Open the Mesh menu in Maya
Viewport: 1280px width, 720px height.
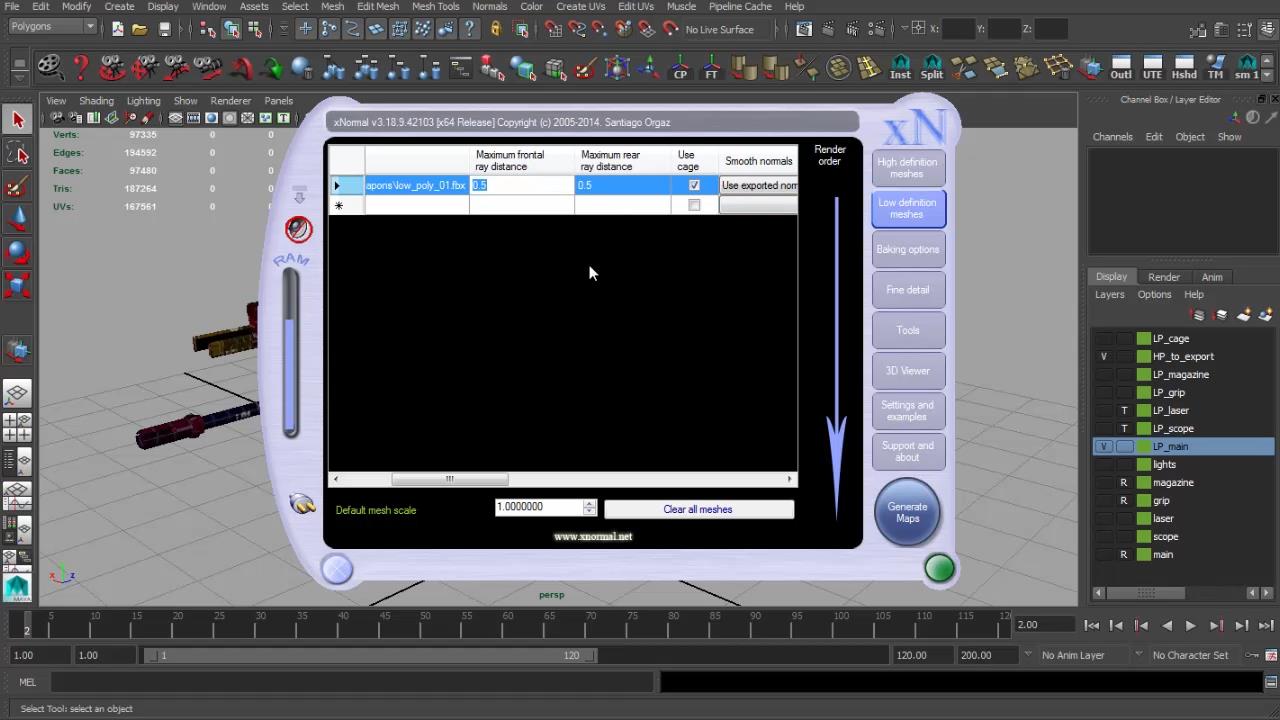(x=332, y=6)
